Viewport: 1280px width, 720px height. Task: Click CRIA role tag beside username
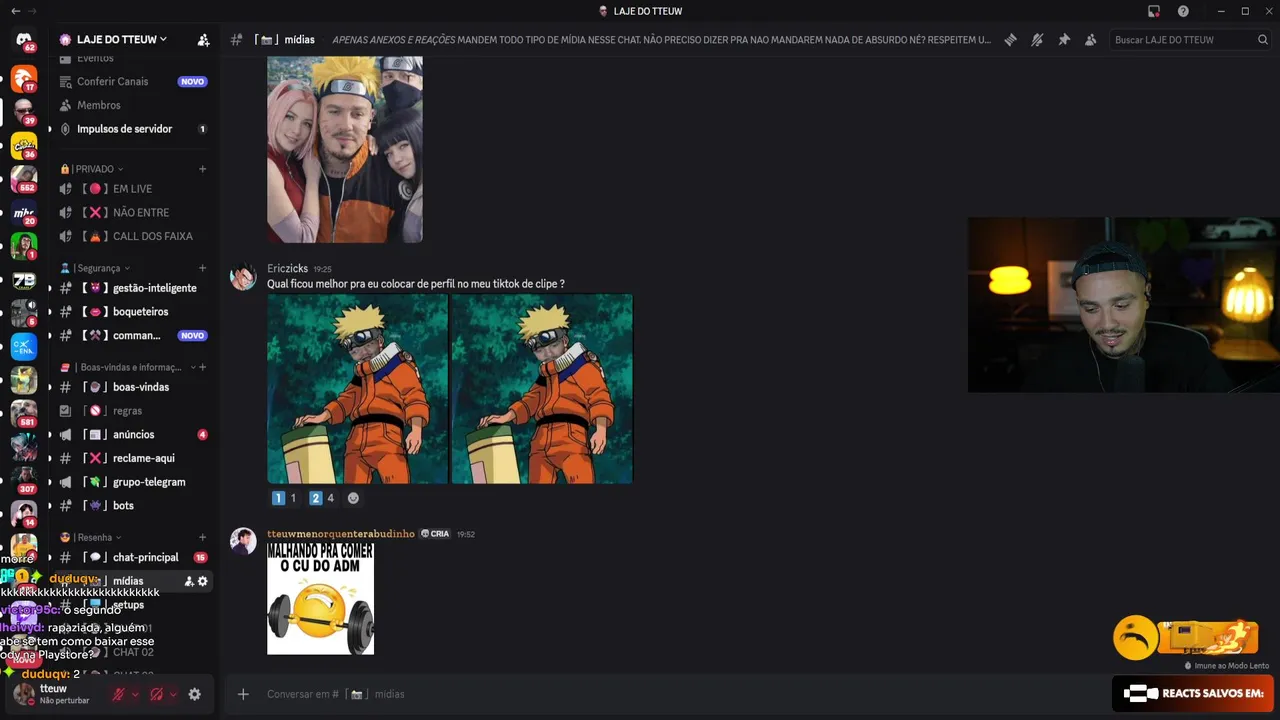[x=435, y=534]
